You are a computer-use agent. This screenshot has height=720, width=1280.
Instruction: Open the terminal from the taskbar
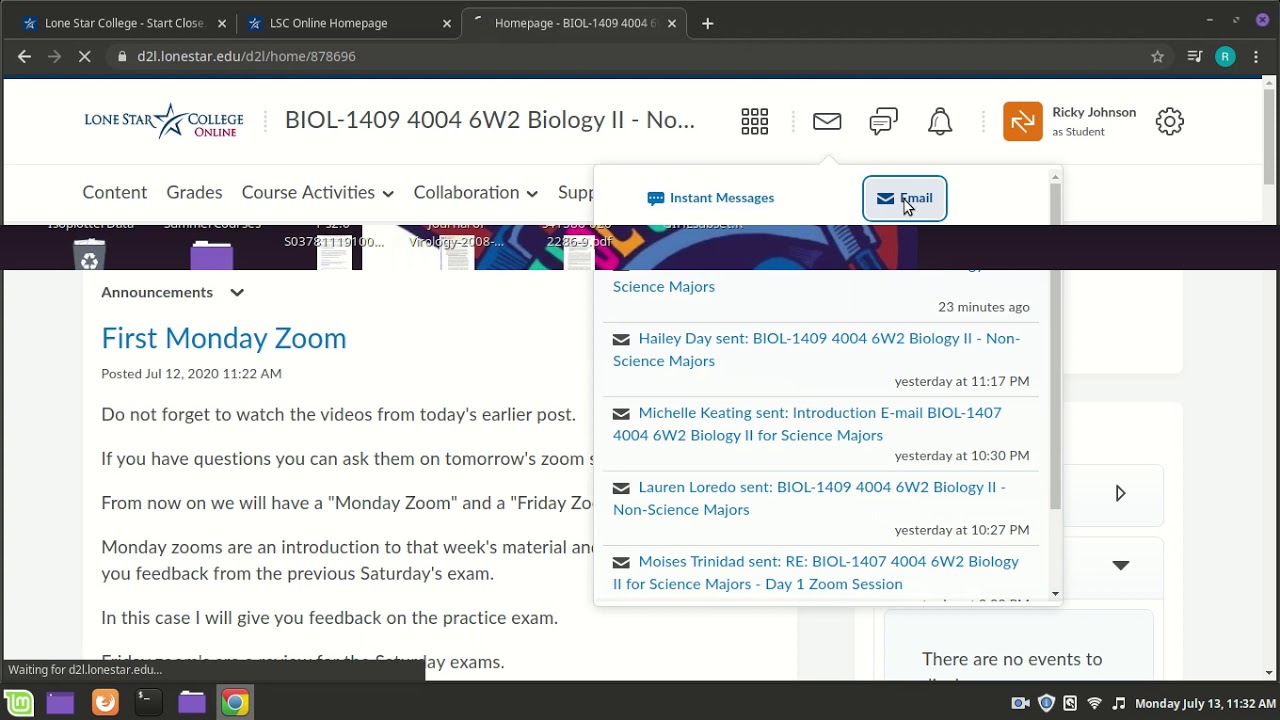pyautogui.click(x=148, y=703)
